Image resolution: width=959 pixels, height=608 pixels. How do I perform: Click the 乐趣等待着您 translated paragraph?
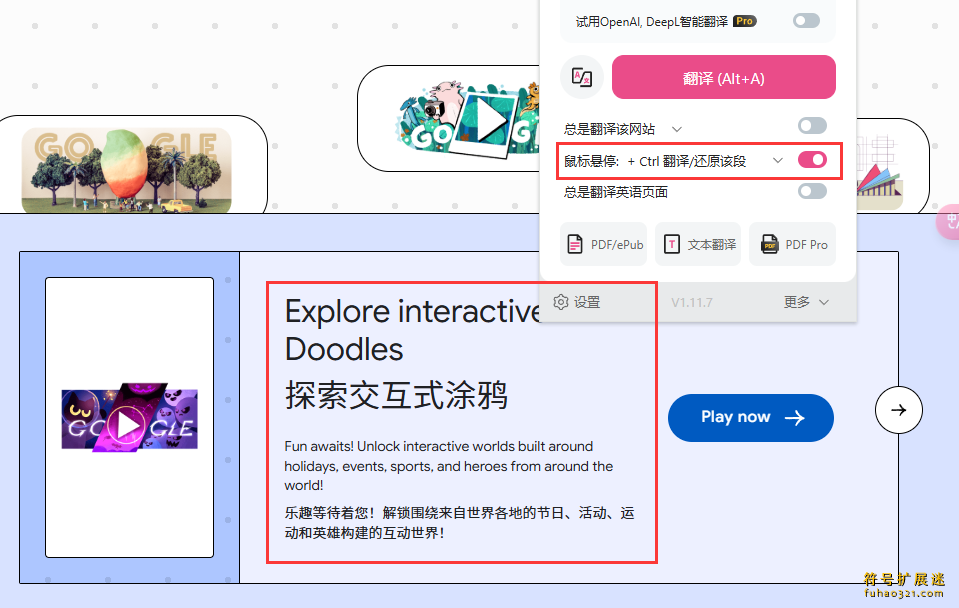pos(459,522)
